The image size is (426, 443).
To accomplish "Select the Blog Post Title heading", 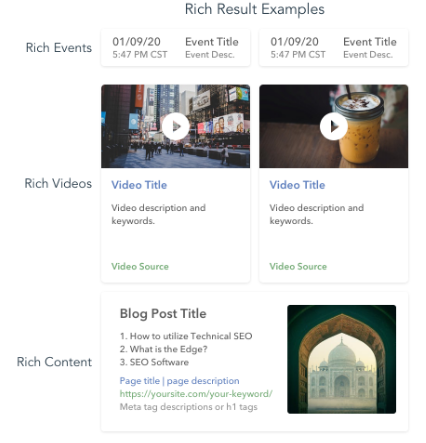I will point(163,314).
